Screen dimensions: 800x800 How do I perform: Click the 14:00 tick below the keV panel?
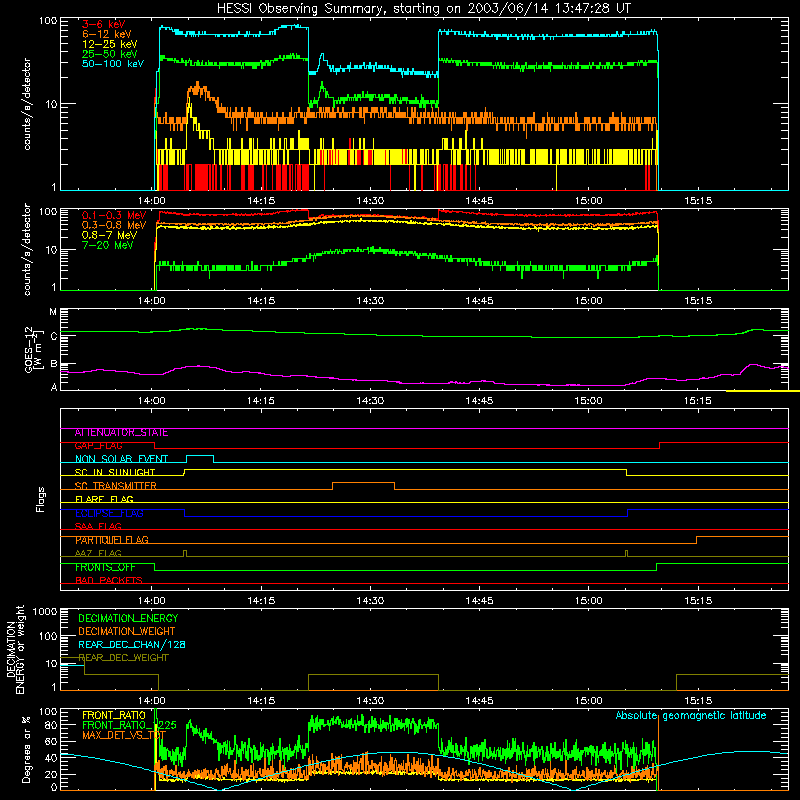[x=152, y=201]
